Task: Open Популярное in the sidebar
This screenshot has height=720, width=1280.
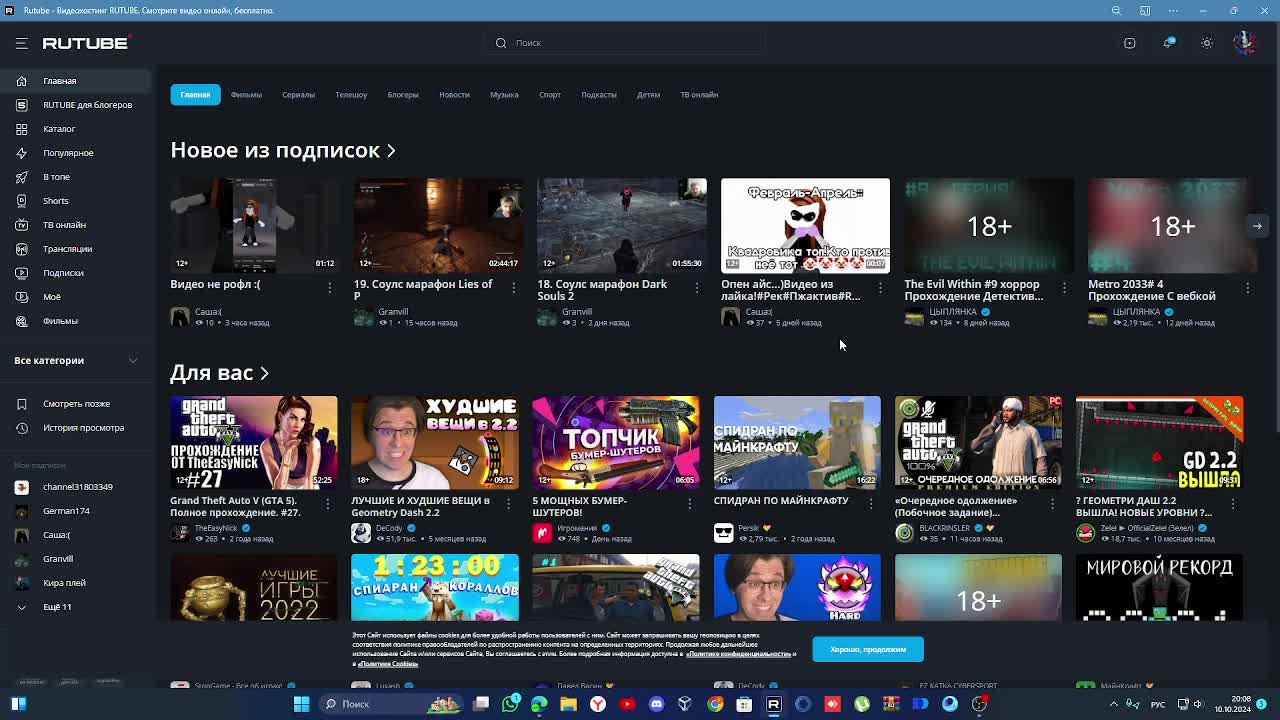Action: 76,153
